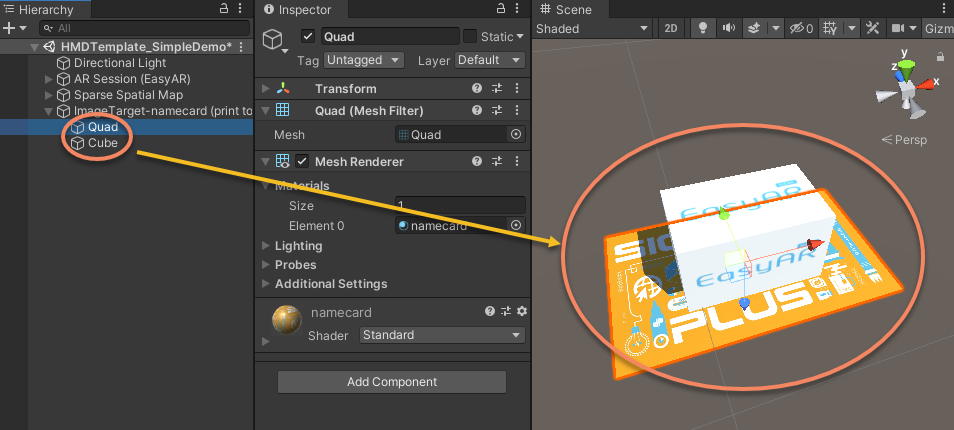Image resolution: width=954 pixels, height=430 pixels.
Task: Open Transform component help icon
Action: pyautogui.click(x=477, y=89)
